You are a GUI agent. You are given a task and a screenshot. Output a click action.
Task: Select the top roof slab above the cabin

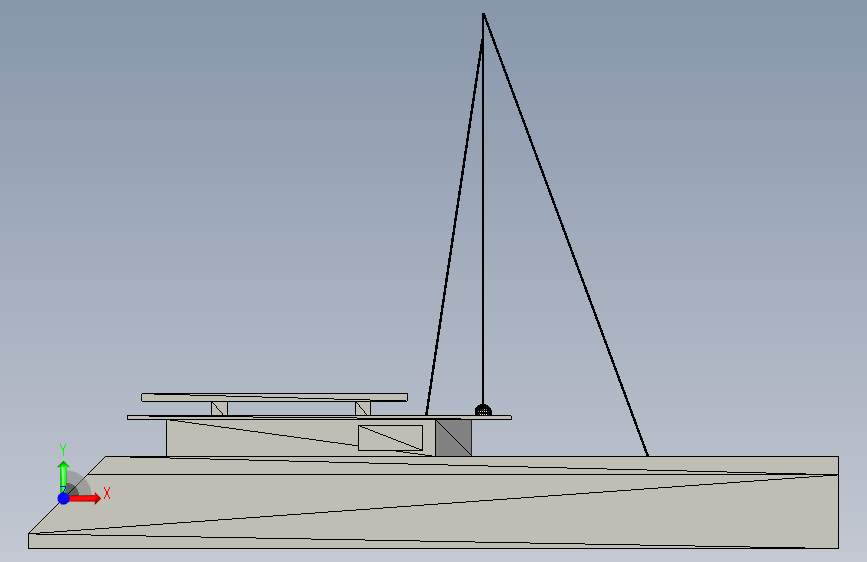(x=274, y=397)
